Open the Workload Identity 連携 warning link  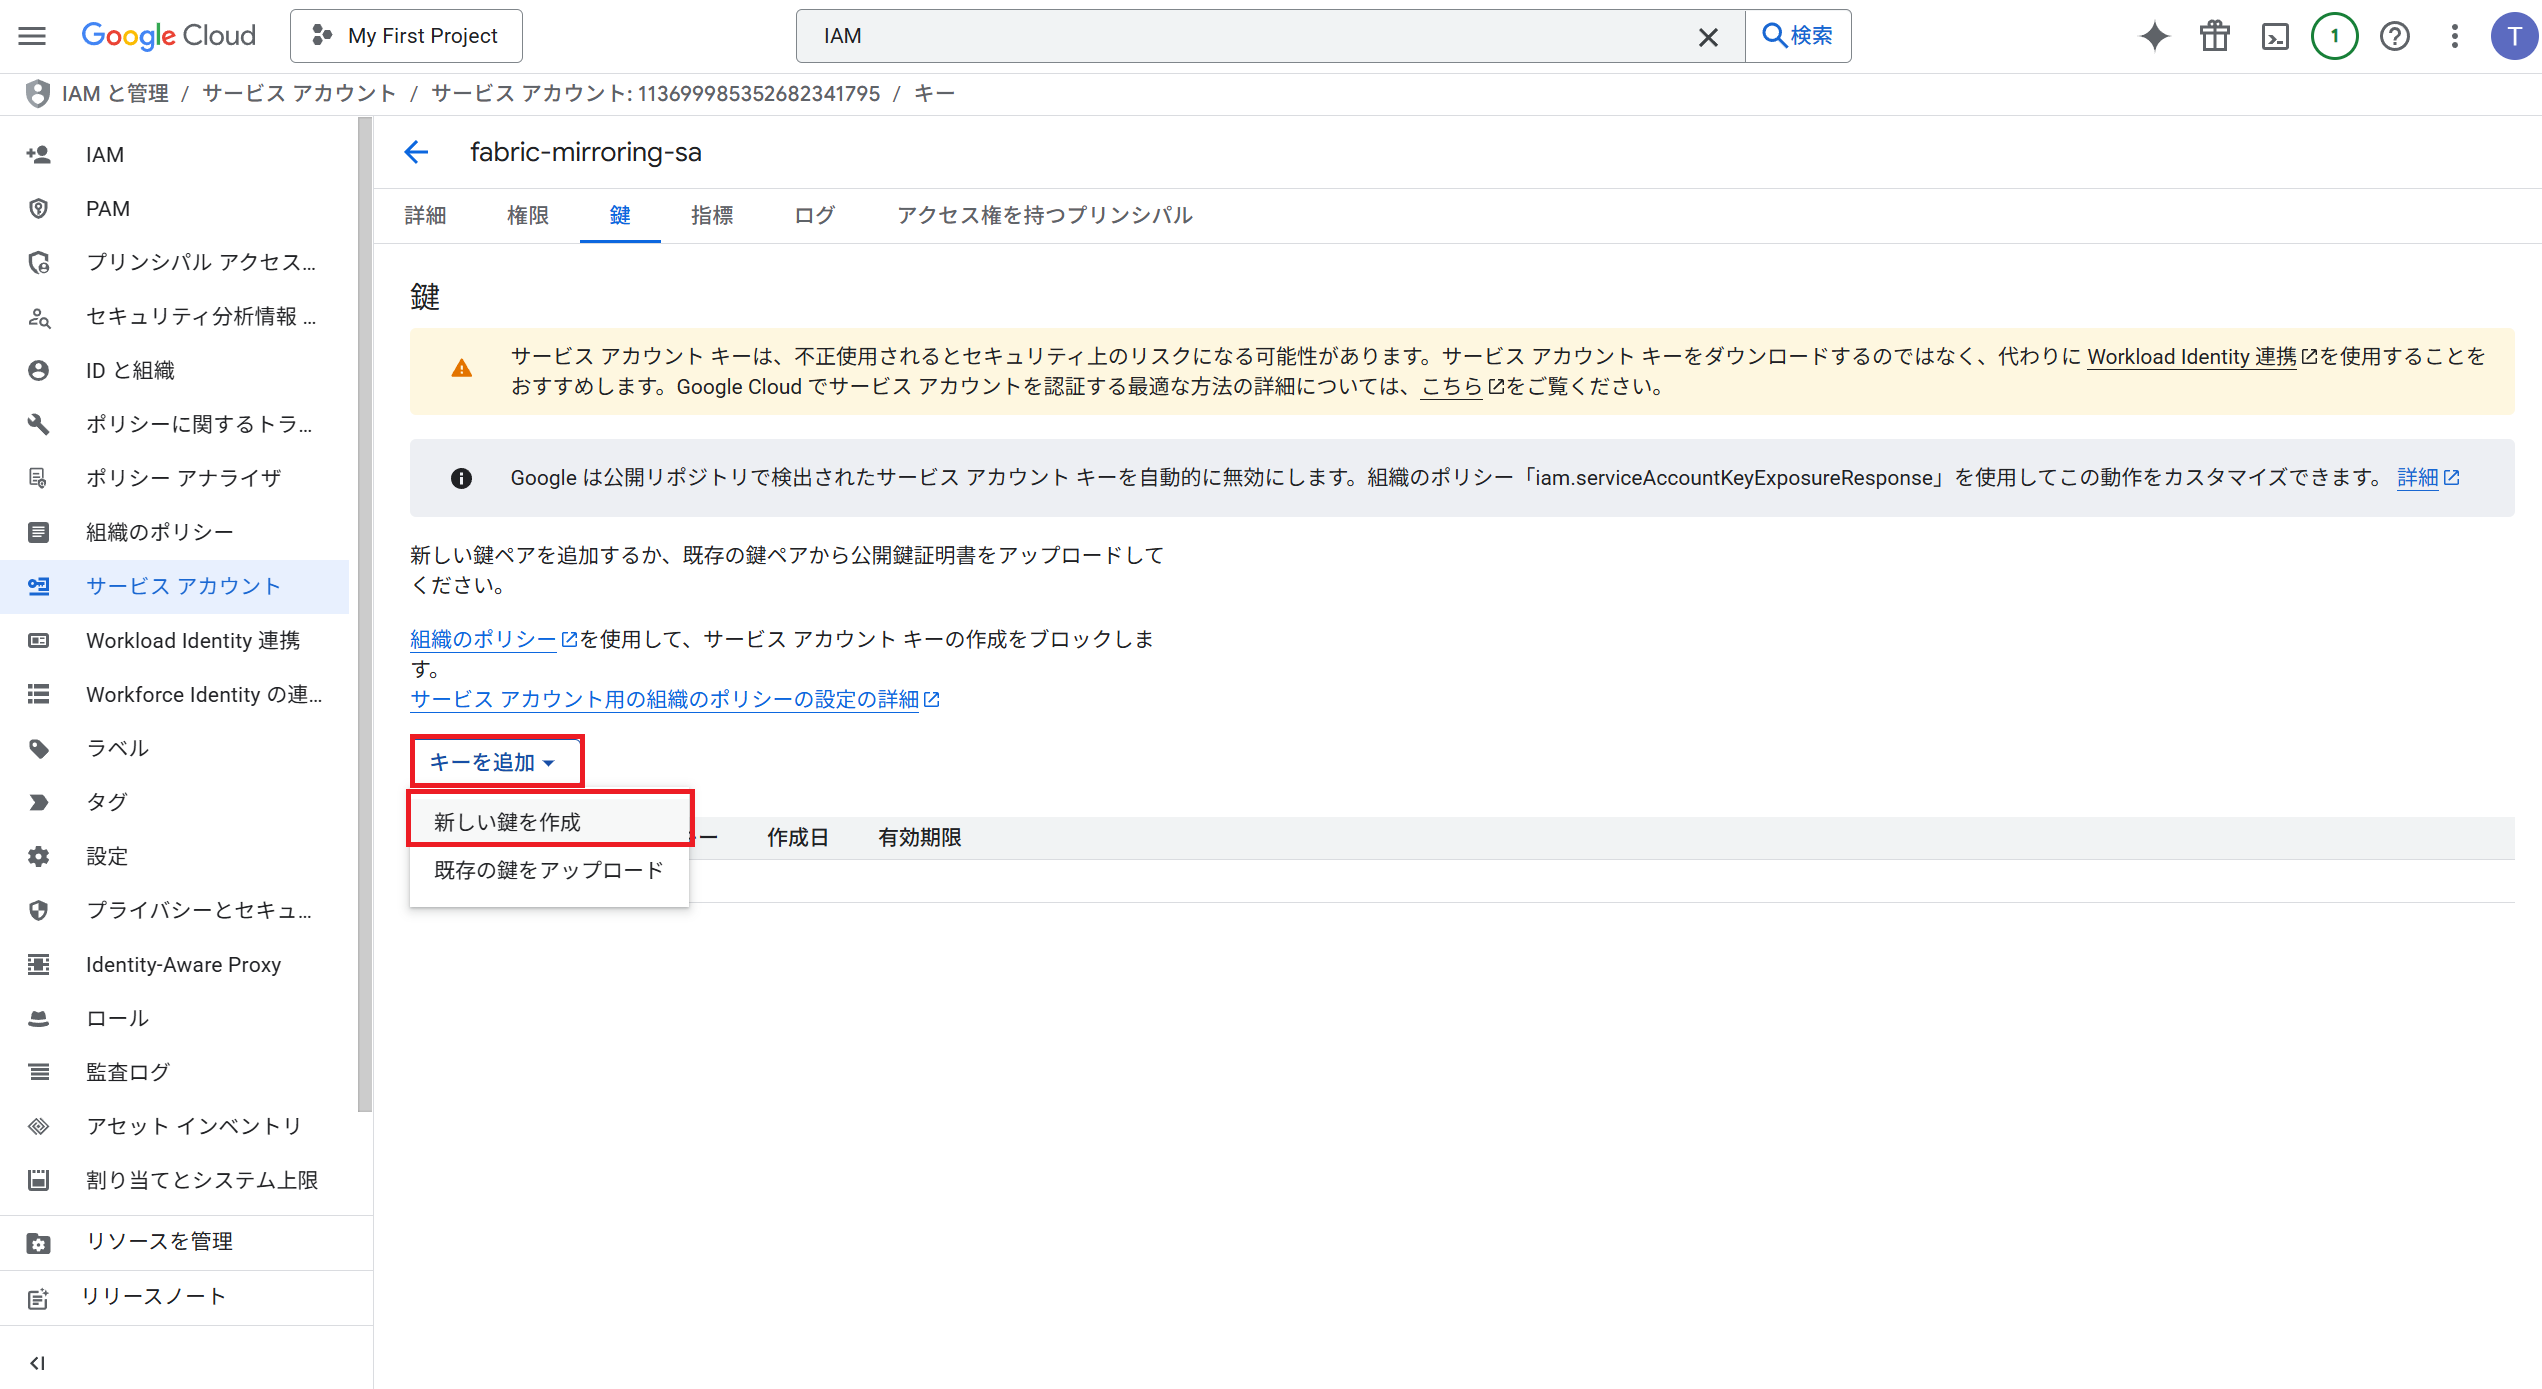pos(2191,357)
